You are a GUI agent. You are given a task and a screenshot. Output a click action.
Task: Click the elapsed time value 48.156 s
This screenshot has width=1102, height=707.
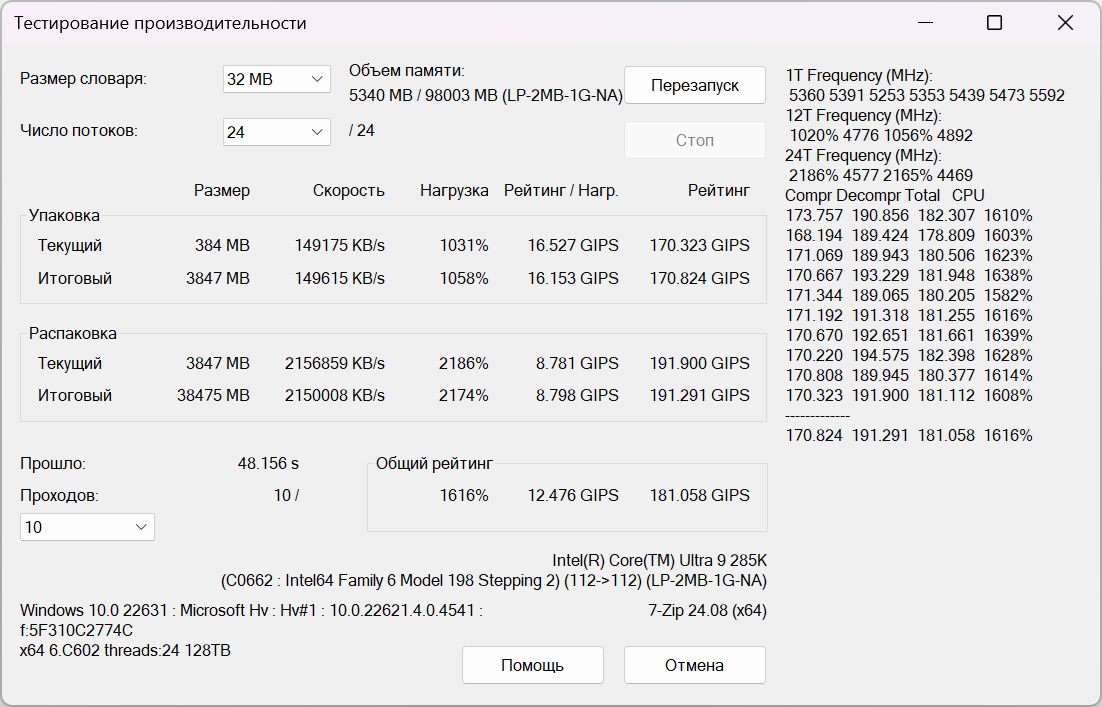pyautogui.click(x=268, y=464)
